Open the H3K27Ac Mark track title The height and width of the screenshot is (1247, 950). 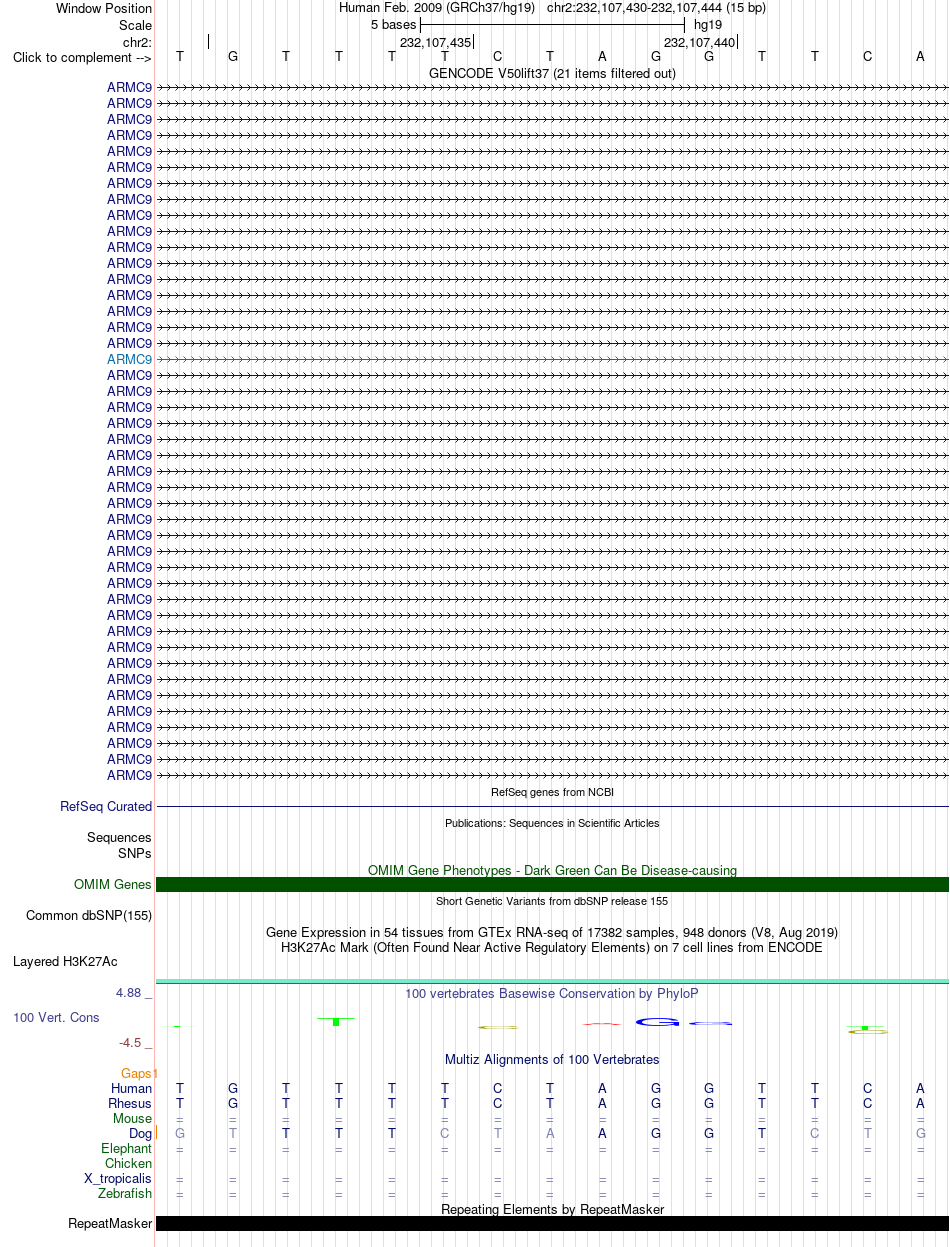coord(552,947)
